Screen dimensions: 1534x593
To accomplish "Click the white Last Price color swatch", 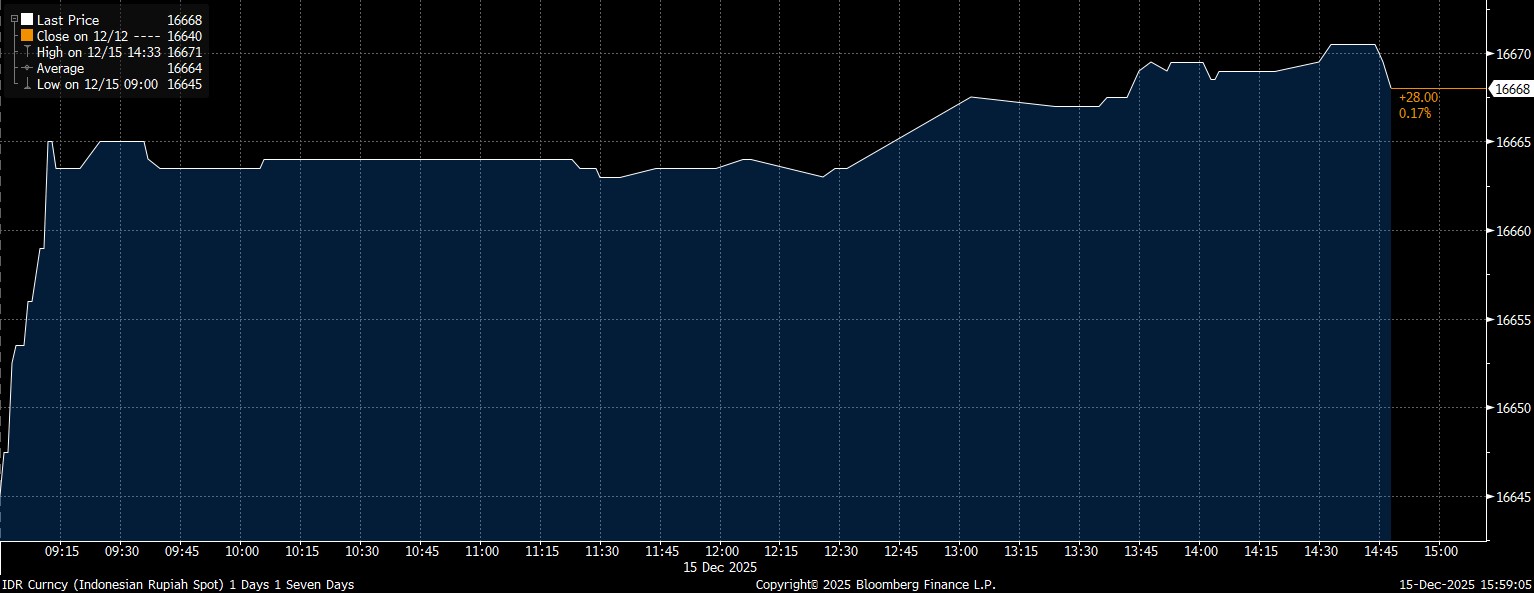I will click(x=27, y=19).
